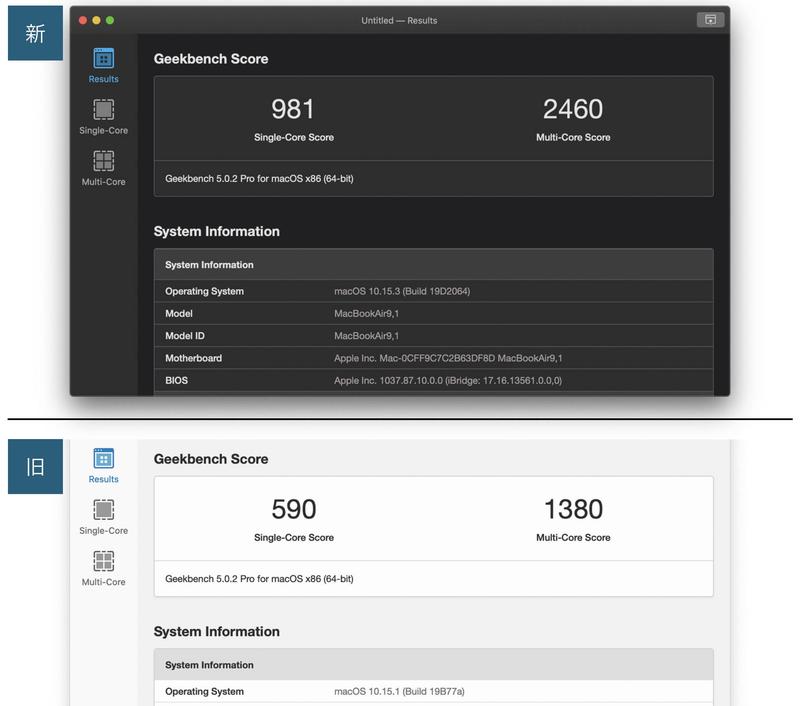Open Single-Core view in the light window sidebar
Image resolution: width=800 pixels, height=706 pixels.
click(103, 511)
